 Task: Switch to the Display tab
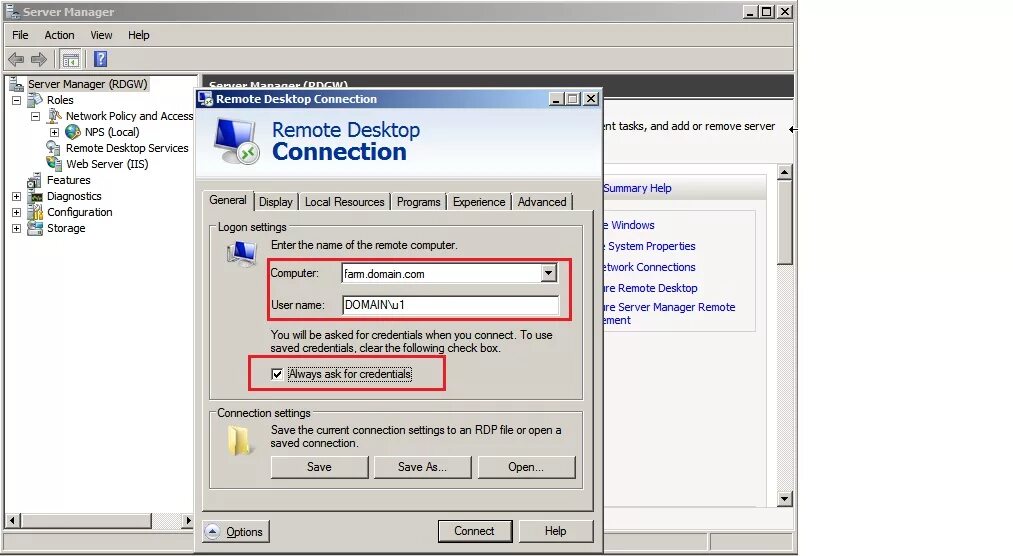[276, 202]
